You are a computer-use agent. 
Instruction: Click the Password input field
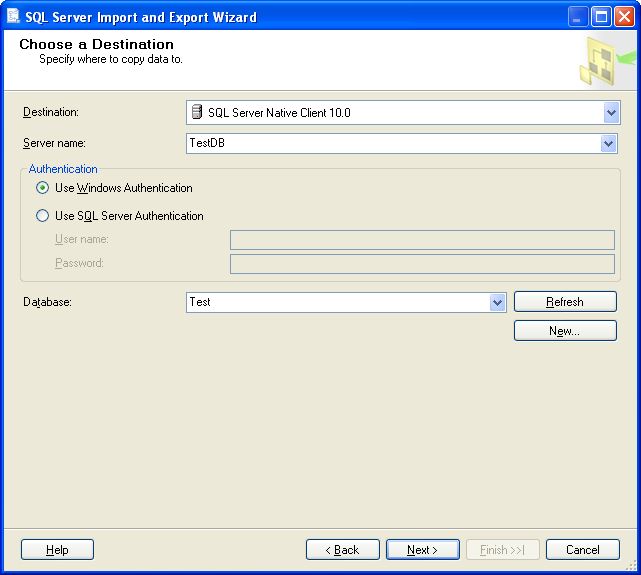coord(422,264)
